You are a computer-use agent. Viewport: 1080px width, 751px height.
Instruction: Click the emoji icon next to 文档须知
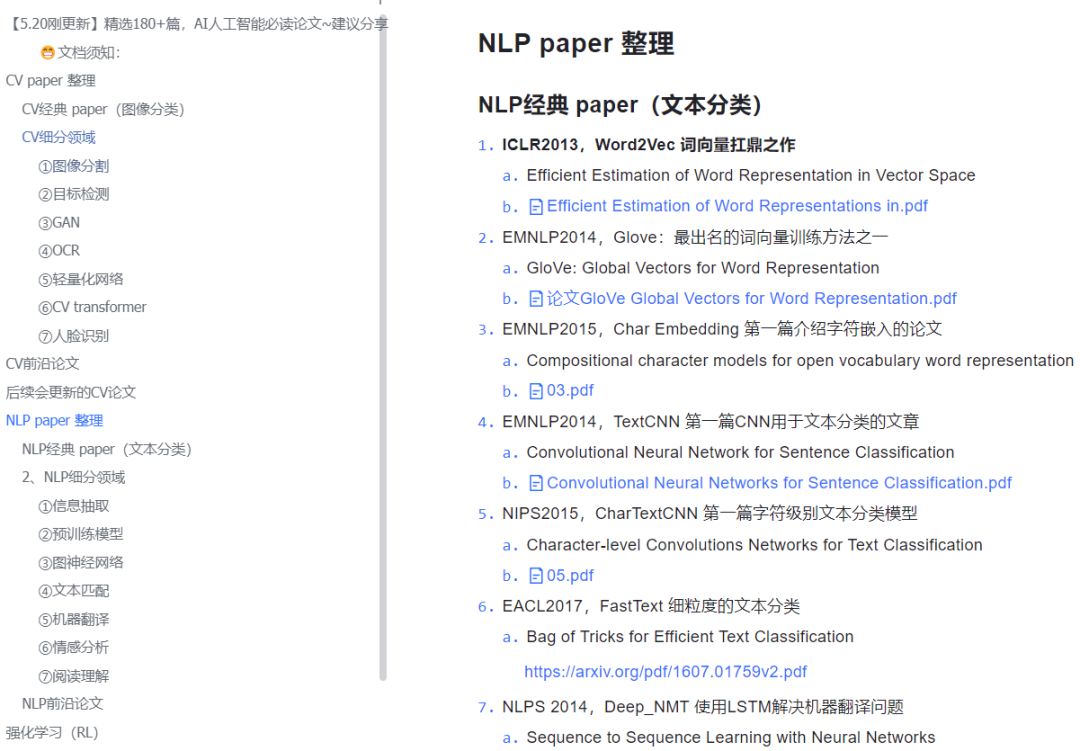(48, 52)
